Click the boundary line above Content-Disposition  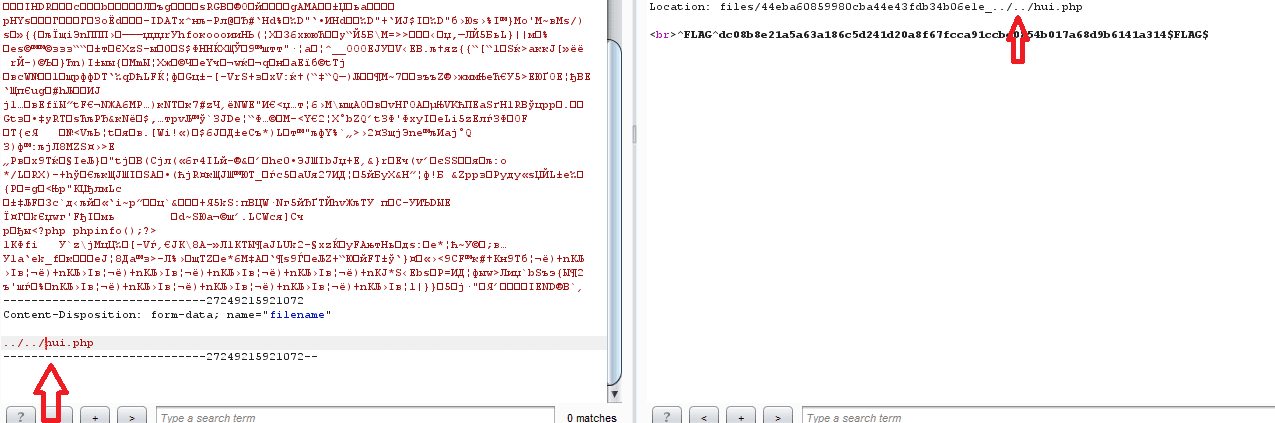coord(154,300)
